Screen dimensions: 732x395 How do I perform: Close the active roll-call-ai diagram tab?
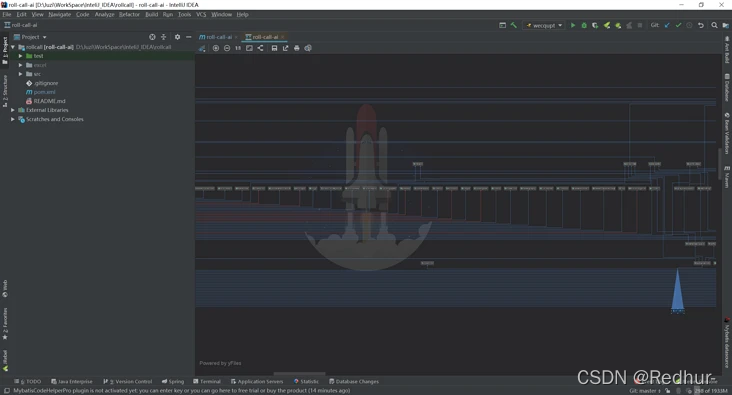[282, 37]
